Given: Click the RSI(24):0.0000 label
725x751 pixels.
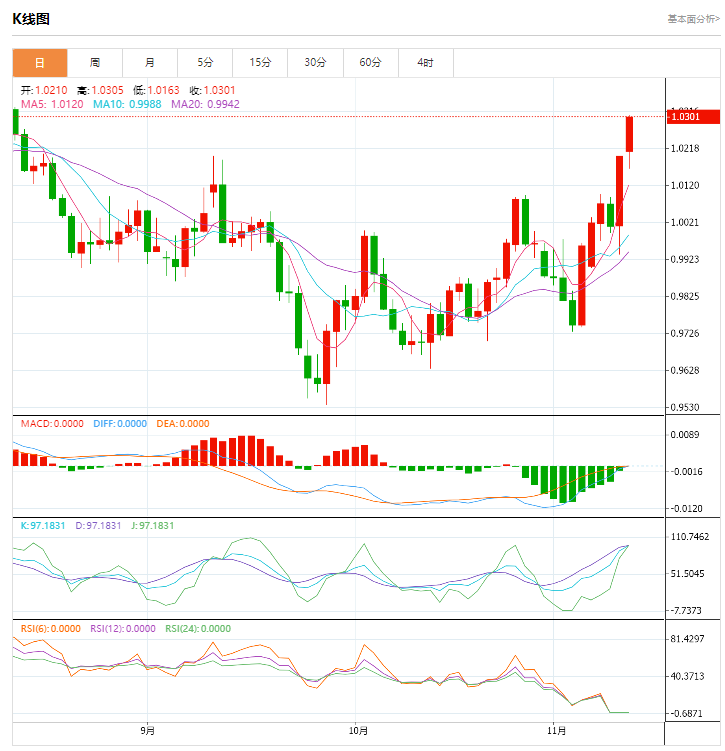Looking at the screenshot, I should pos(198,628).
